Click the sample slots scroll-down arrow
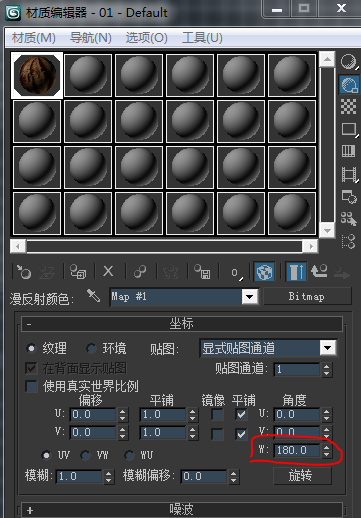This screenshot has height=518, width=361. pyautogui.click(x=327, y=230)
